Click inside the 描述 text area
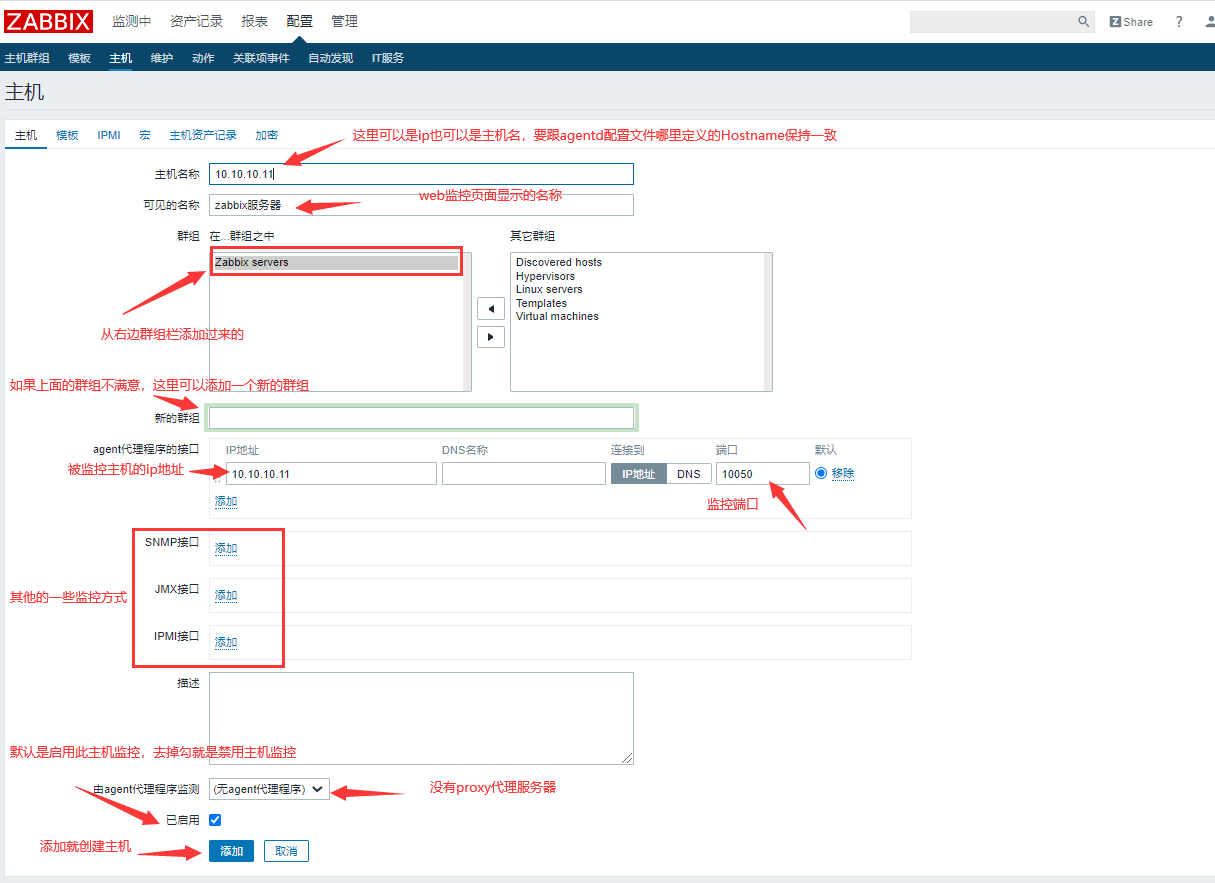Image resolution: width=1215 pixels, height=883 pixels. (421, 718)
